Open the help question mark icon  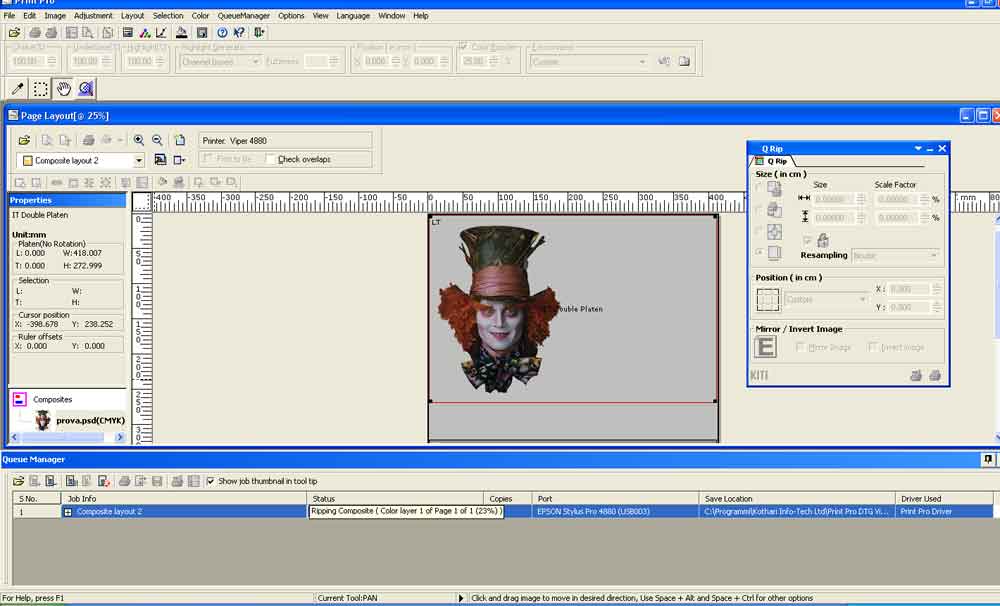pyautogui.click(x=222, y=33)
